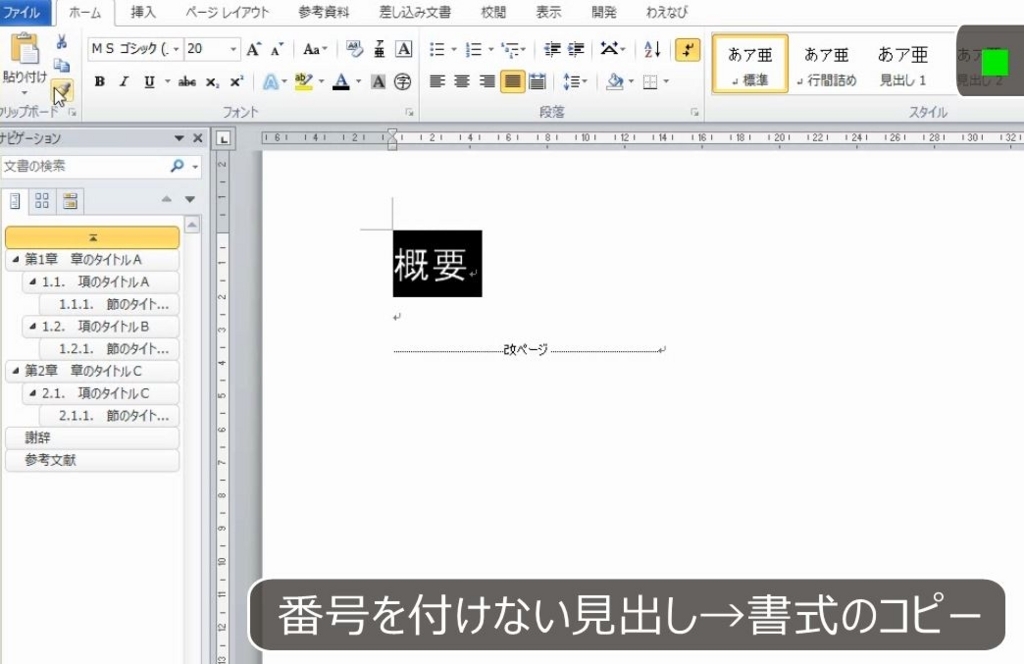Go to 参考文献 heading in navigation
Viewport: 1024px width, 664px height.
(91, 460)
